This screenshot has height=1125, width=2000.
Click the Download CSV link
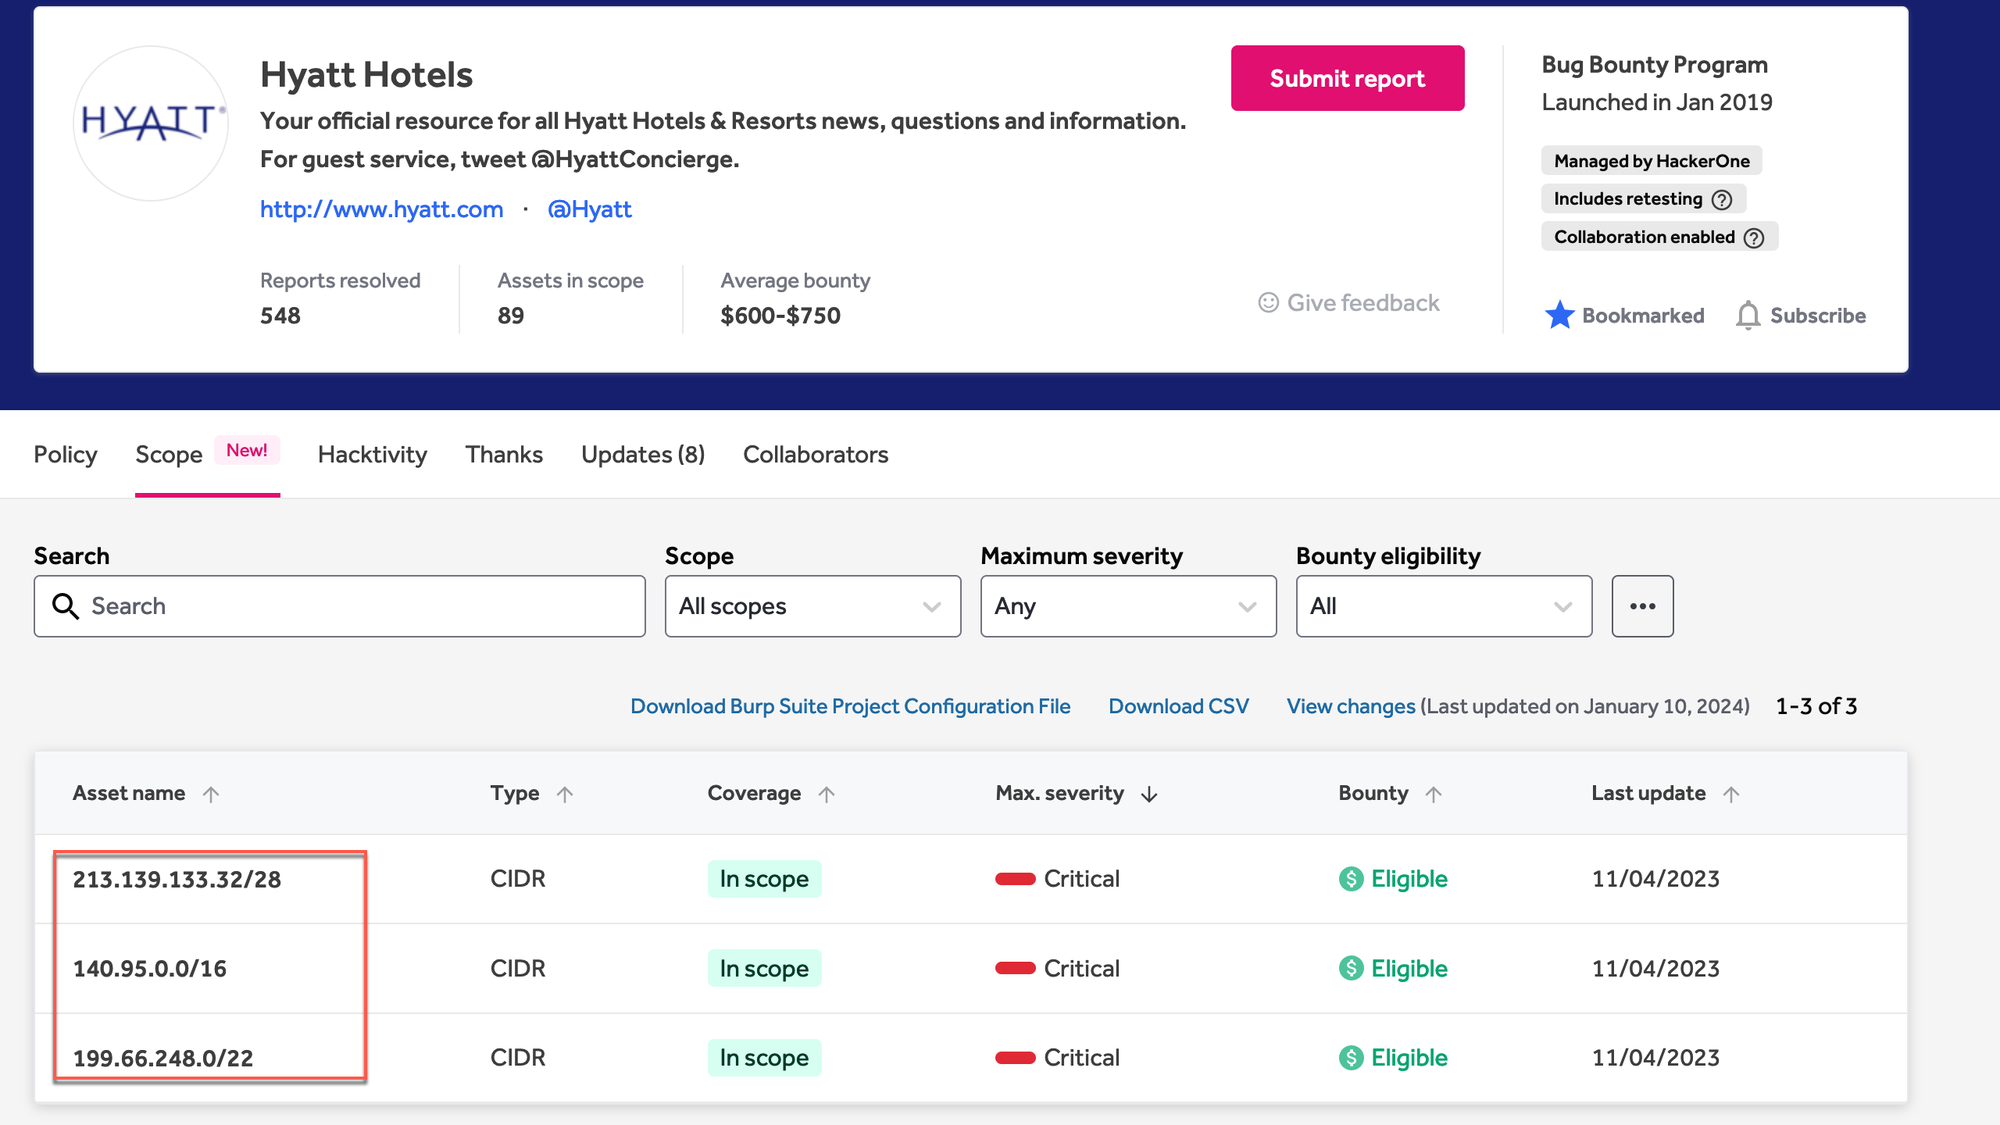[x=1178, y=706]
